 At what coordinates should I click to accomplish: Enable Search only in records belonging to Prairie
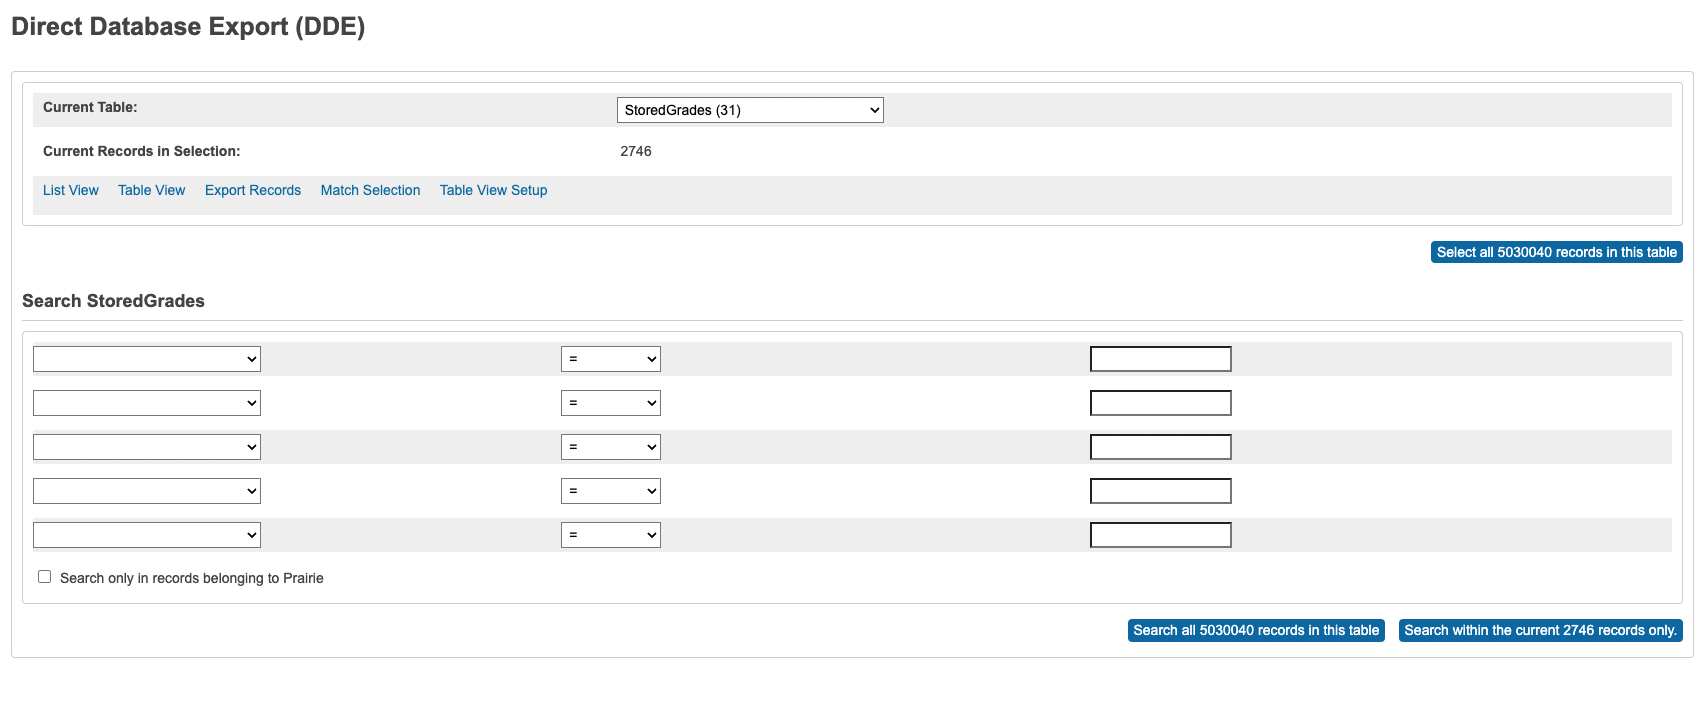44,577
